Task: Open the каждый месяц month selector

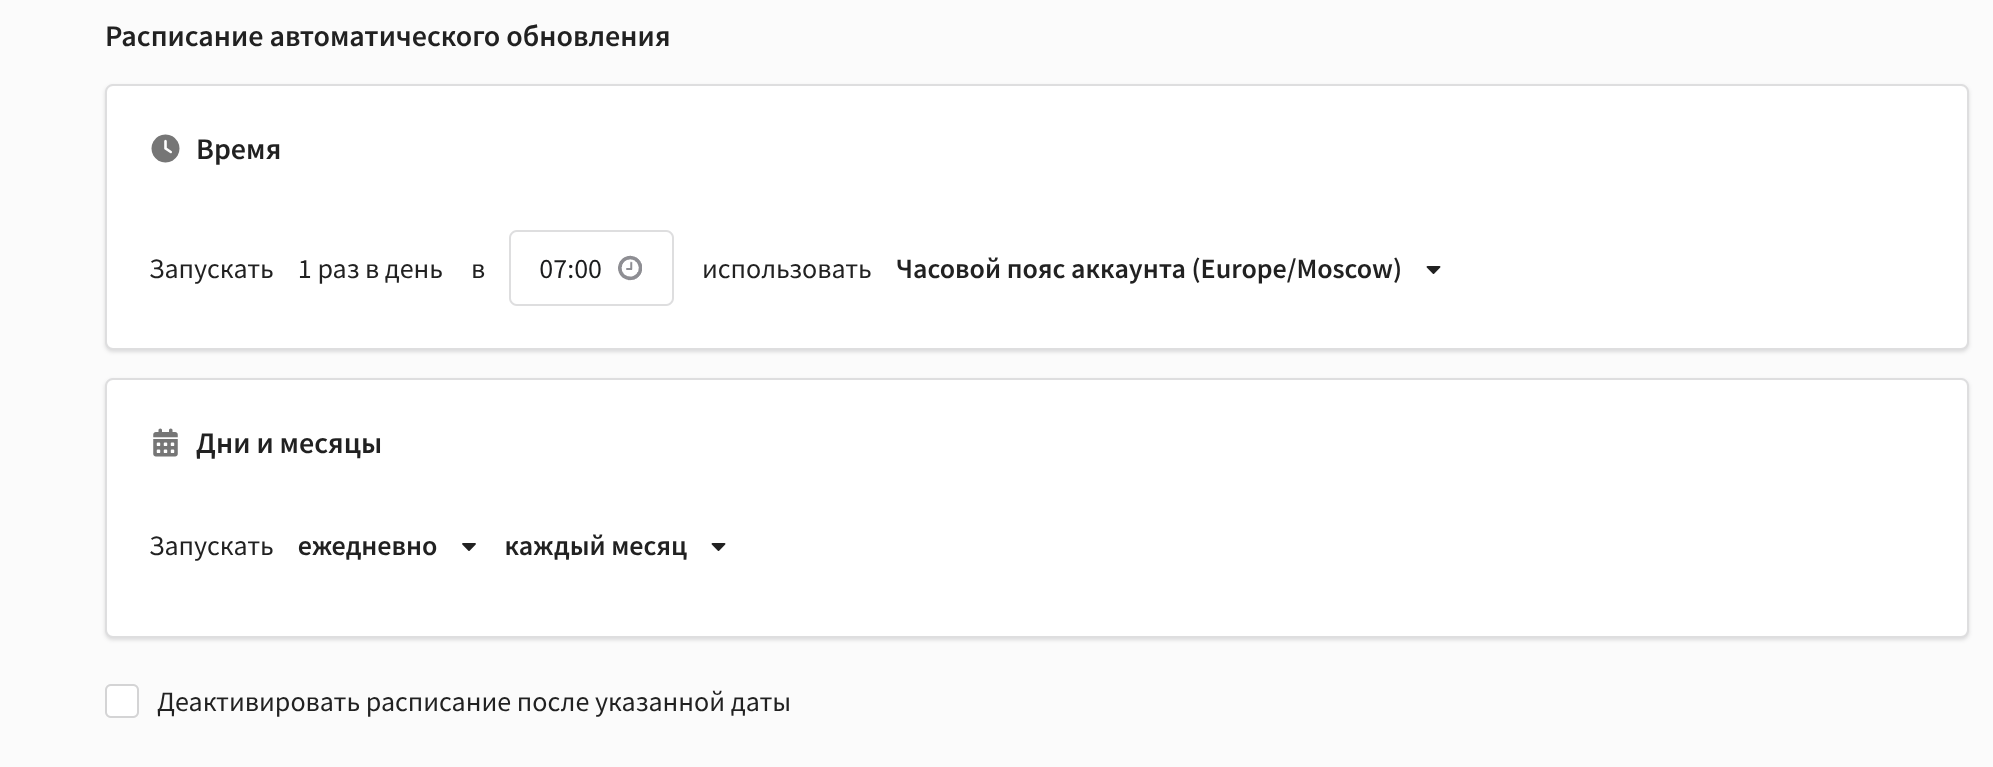Action: click(x=595, y=546)
